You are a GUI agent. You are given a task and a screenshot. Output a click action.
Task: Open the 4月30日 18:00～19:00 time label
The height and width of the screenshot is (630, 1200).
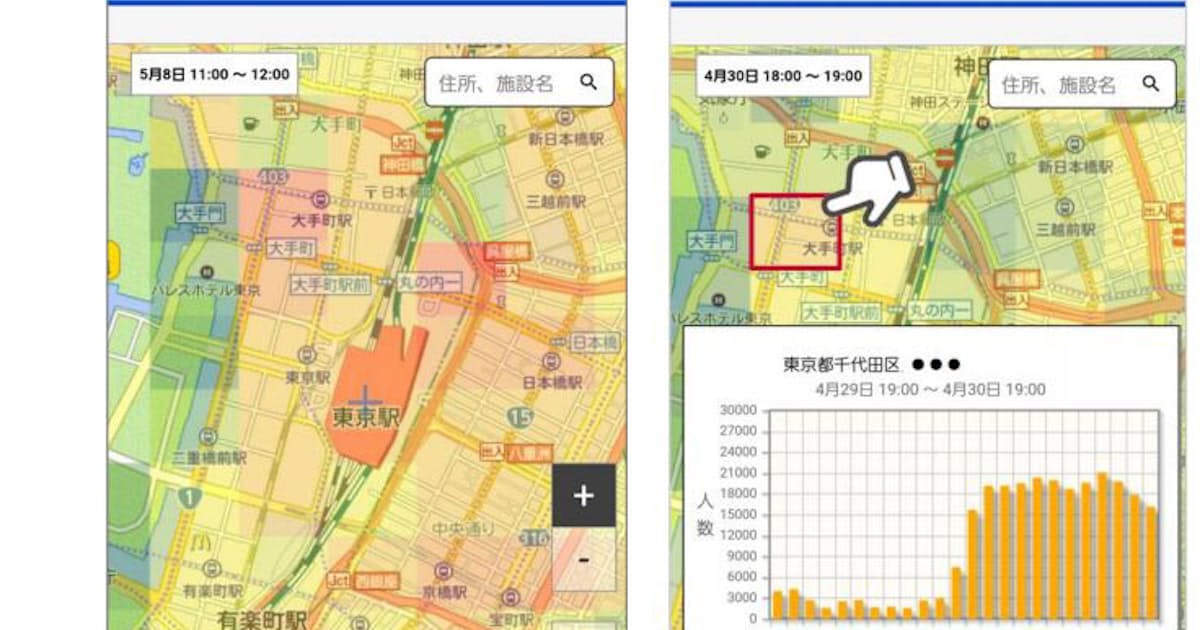click(783, 74)
